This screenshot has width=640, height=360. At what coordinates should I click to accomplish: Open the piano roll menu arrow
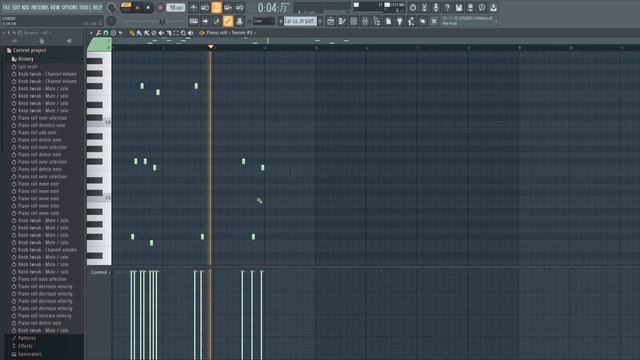[x=91, y=33]
